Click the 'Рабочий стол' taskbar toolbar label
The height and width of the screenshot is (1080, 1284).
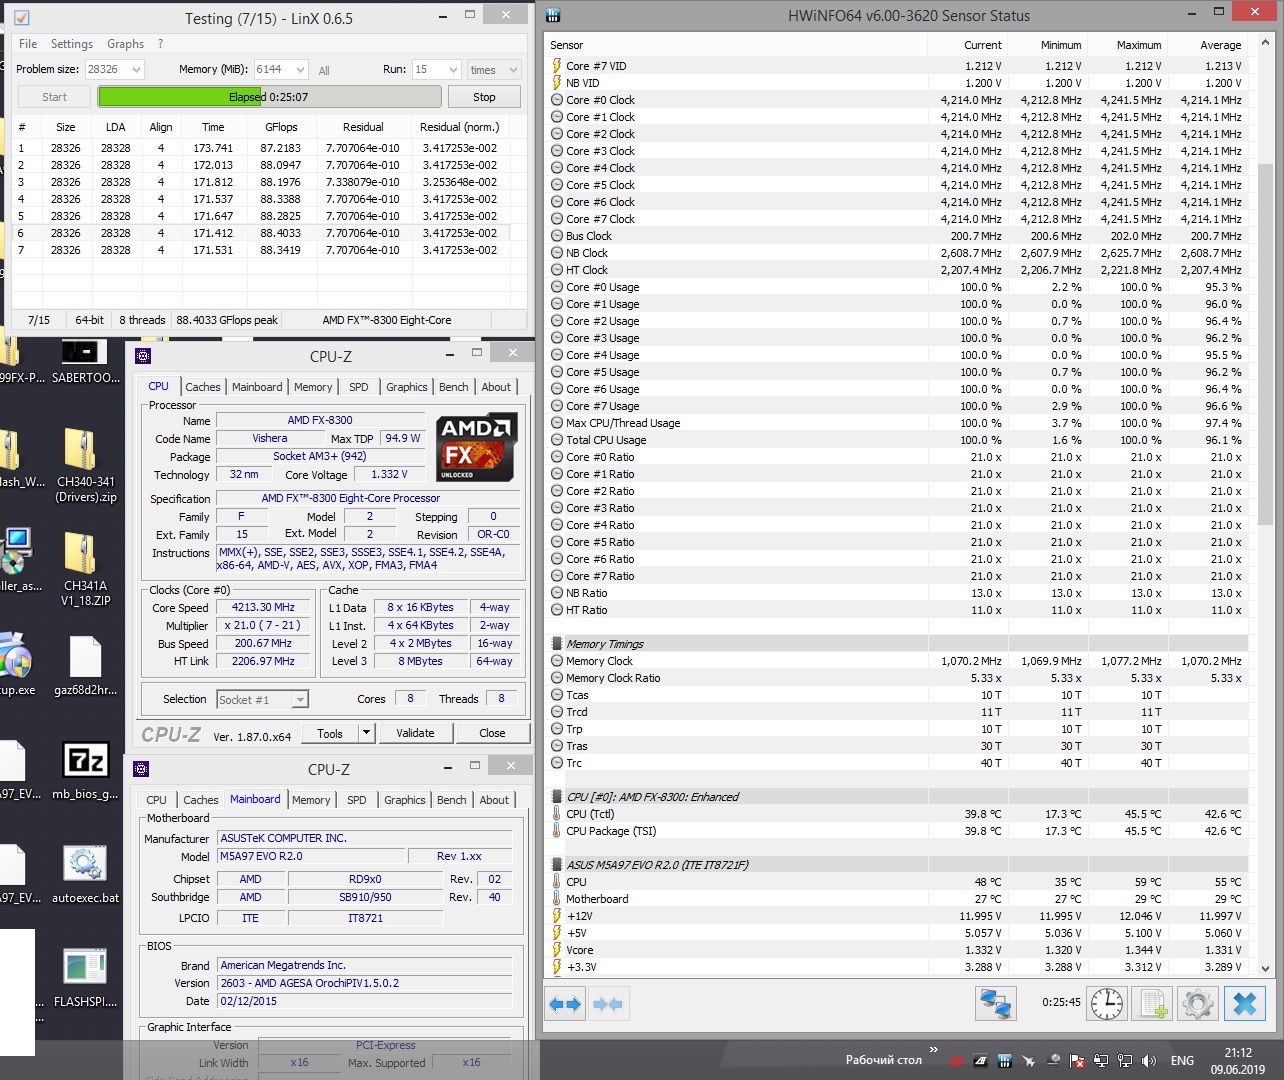[x=883, y=1060]
